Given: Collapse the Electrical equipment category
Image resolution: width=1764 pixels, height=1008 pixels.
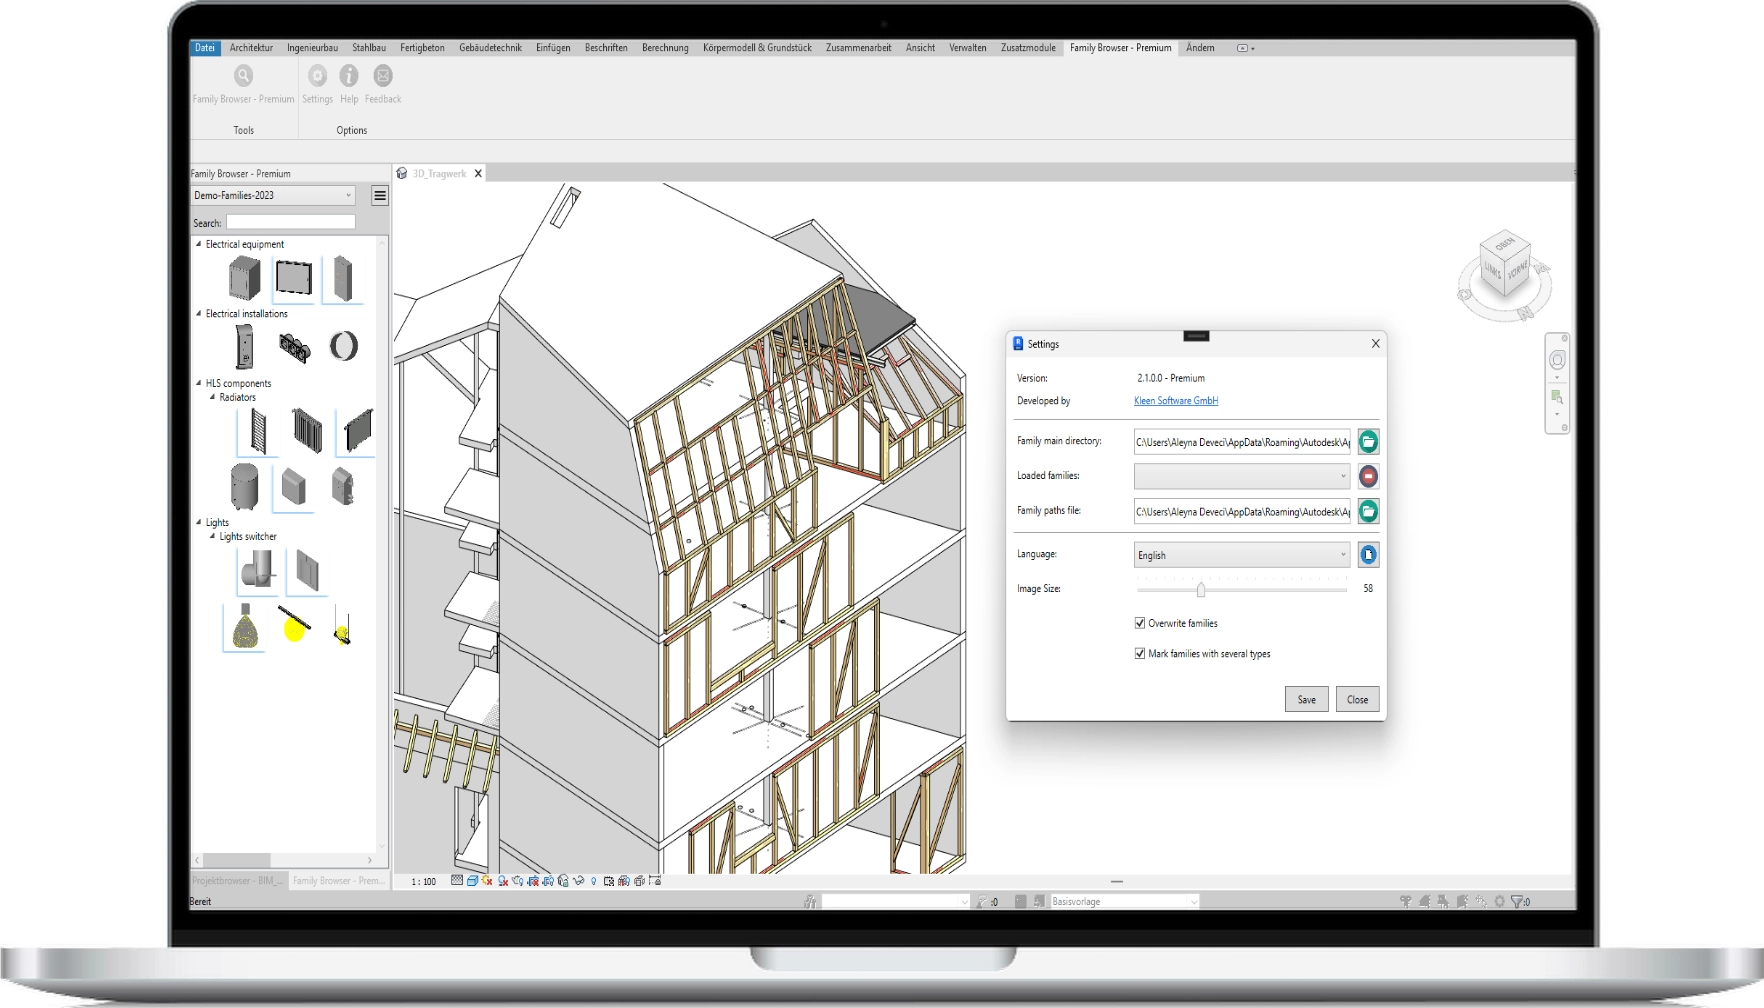Looking at the screenshot, I should point(198,244).
